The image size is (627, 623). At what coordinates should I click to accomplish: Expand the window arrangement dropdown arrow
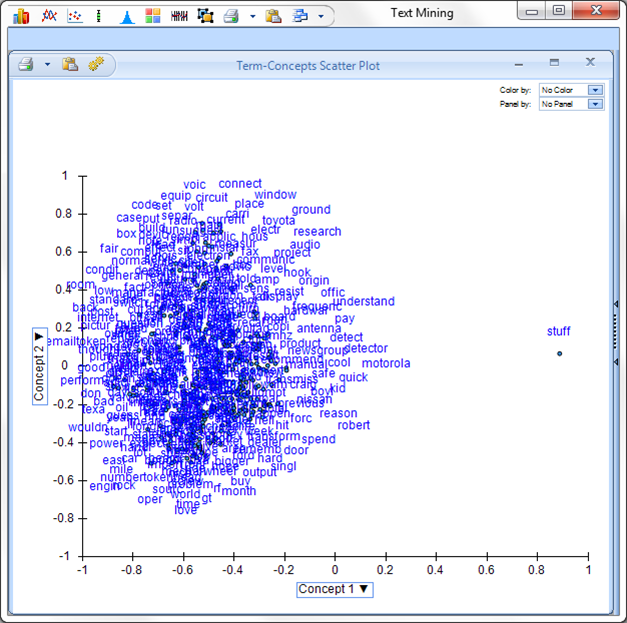[x=321, y=17]
